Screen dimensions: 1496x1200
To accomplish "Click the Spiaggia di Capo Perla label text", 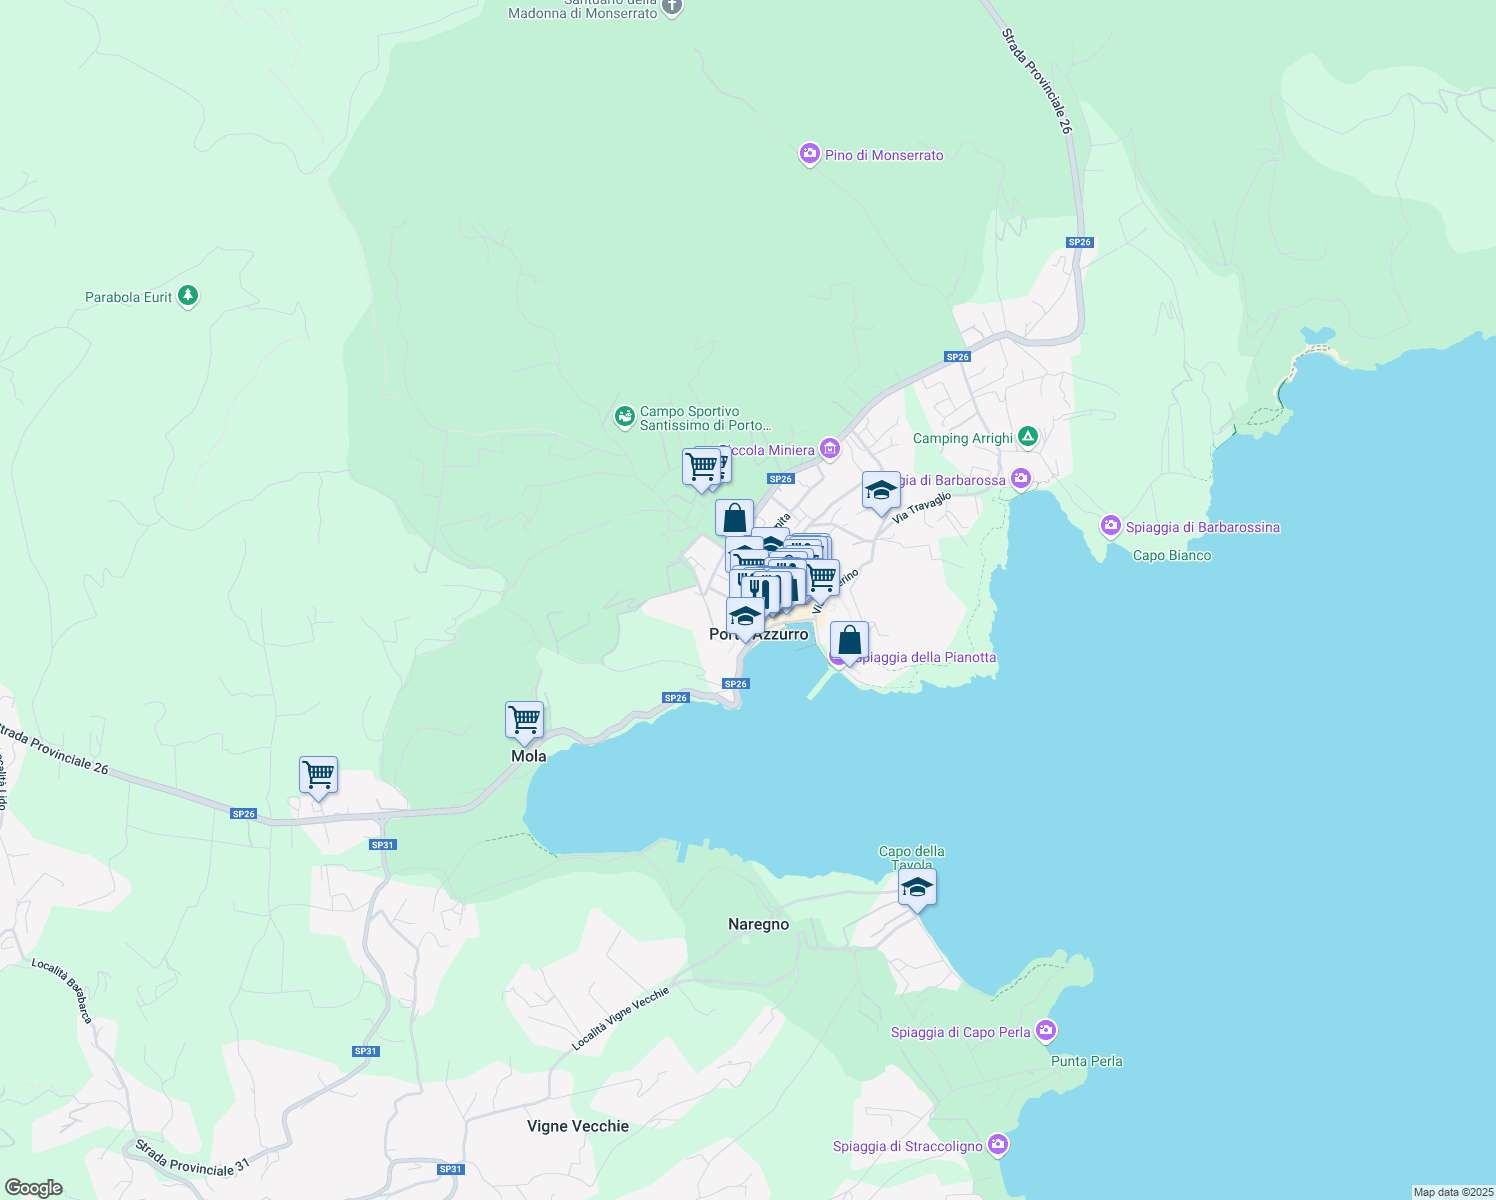I will click(961, 1032).
